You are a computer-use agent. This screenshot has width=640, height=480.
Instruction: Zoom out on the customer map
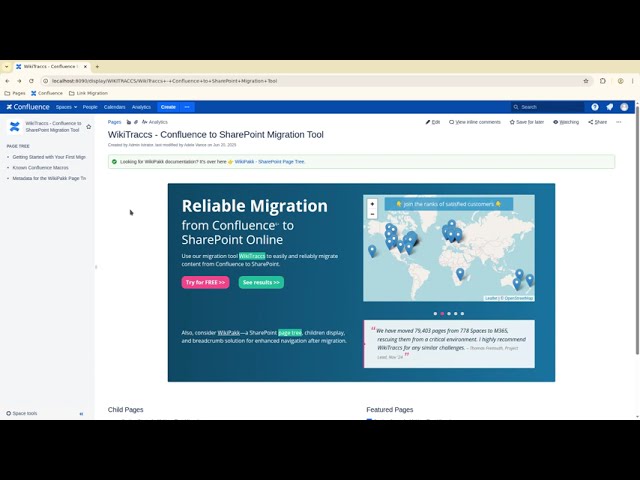coord(372,214)
